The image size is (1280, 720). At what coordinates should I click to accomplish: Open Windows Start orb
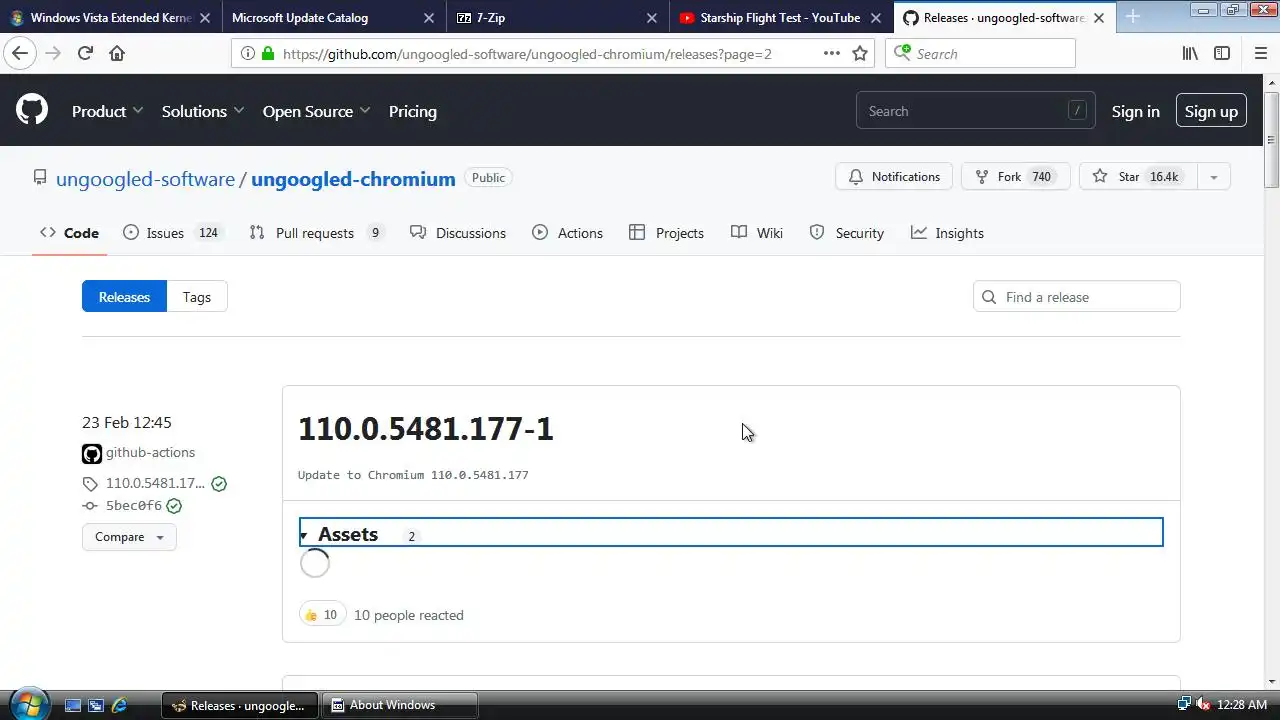(x=28, y=703)
